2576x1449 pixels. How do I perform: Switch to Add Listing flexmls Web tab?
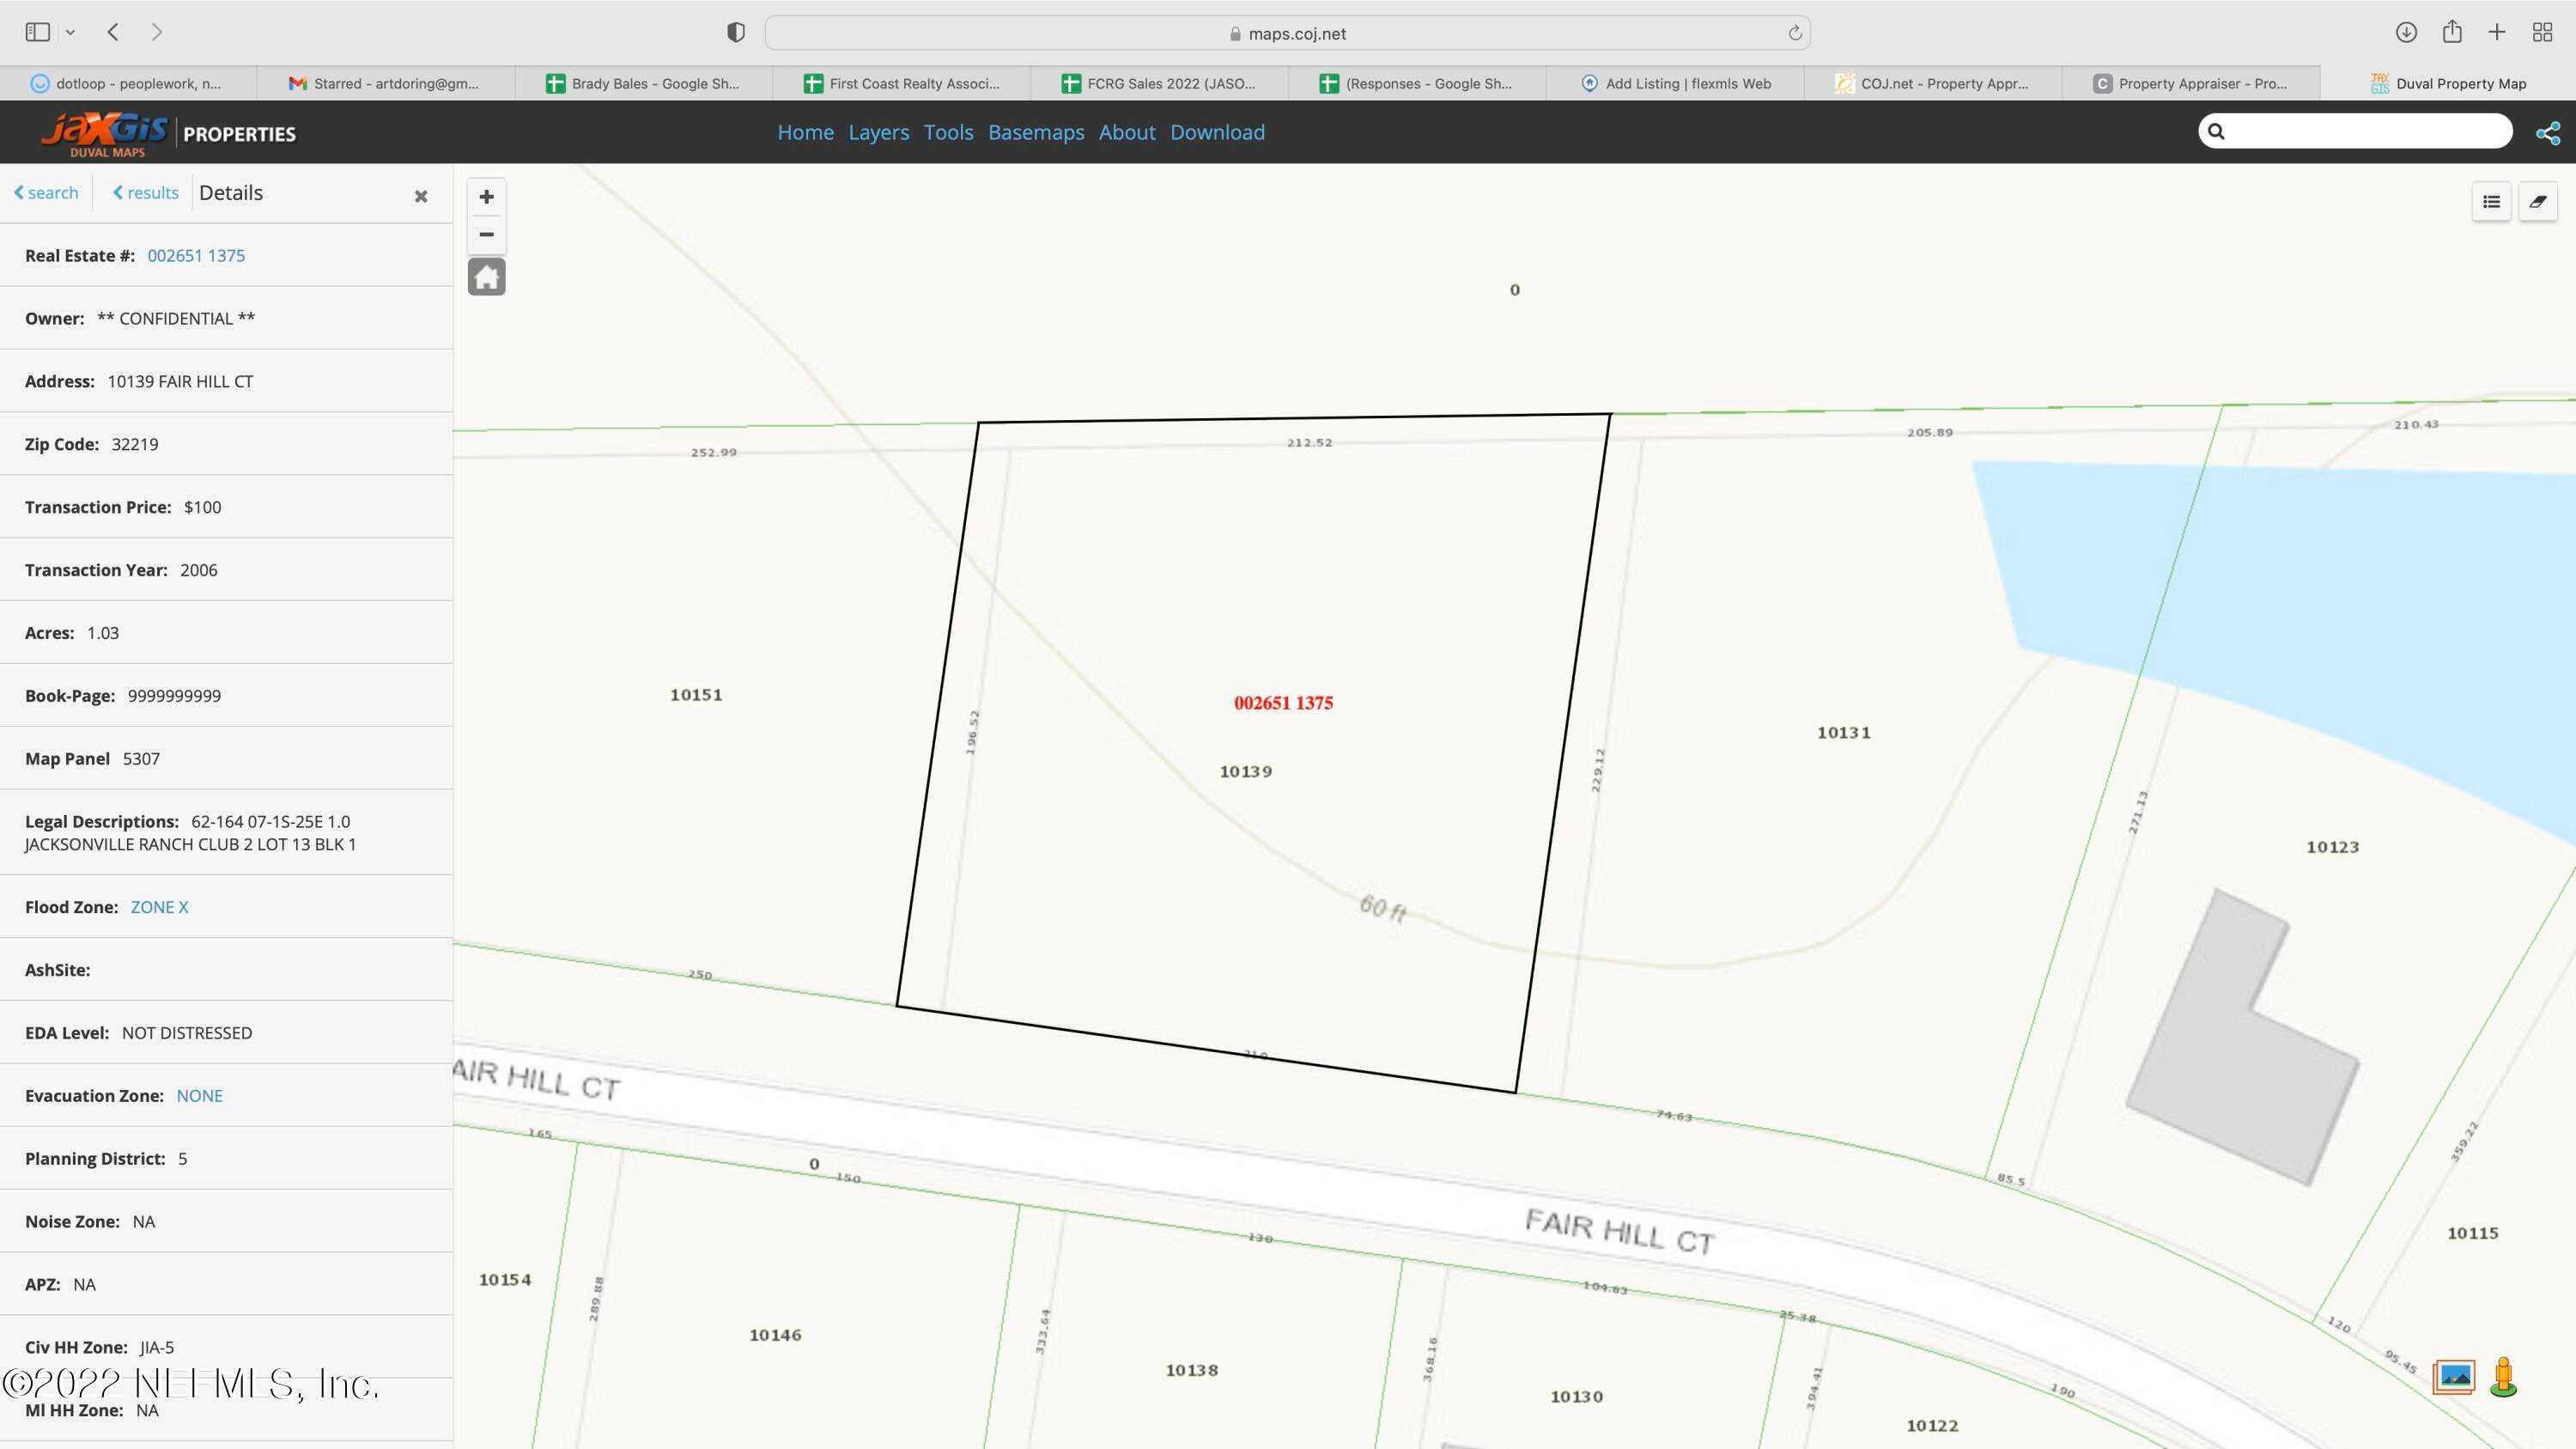coord(1675,83)
